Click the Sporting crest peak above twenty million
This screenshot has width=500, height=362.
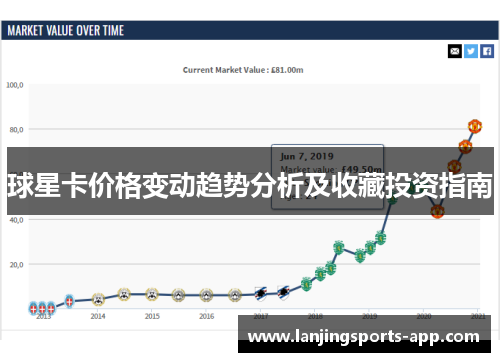click(x=338, y=248)
